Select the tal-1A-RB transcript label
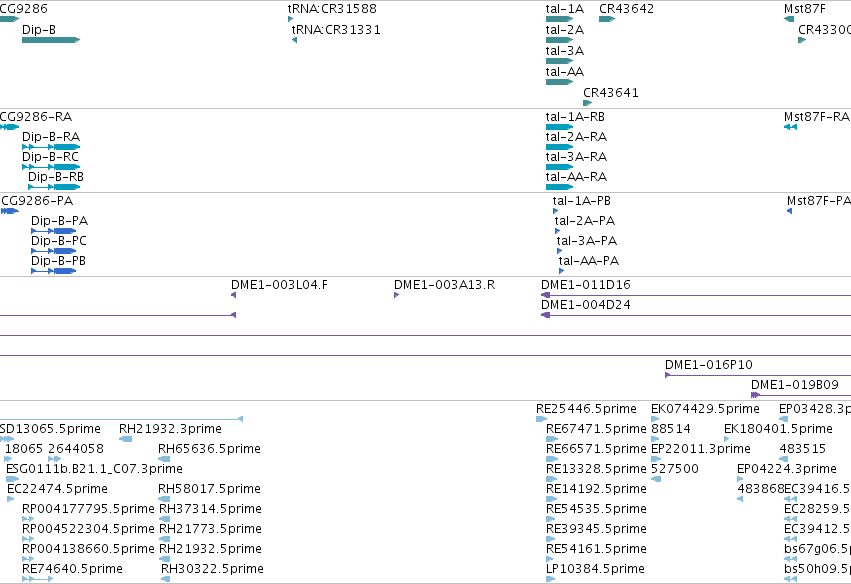This screenshot has width=851, height=584. pyautogui.click(x=575, y=117)
